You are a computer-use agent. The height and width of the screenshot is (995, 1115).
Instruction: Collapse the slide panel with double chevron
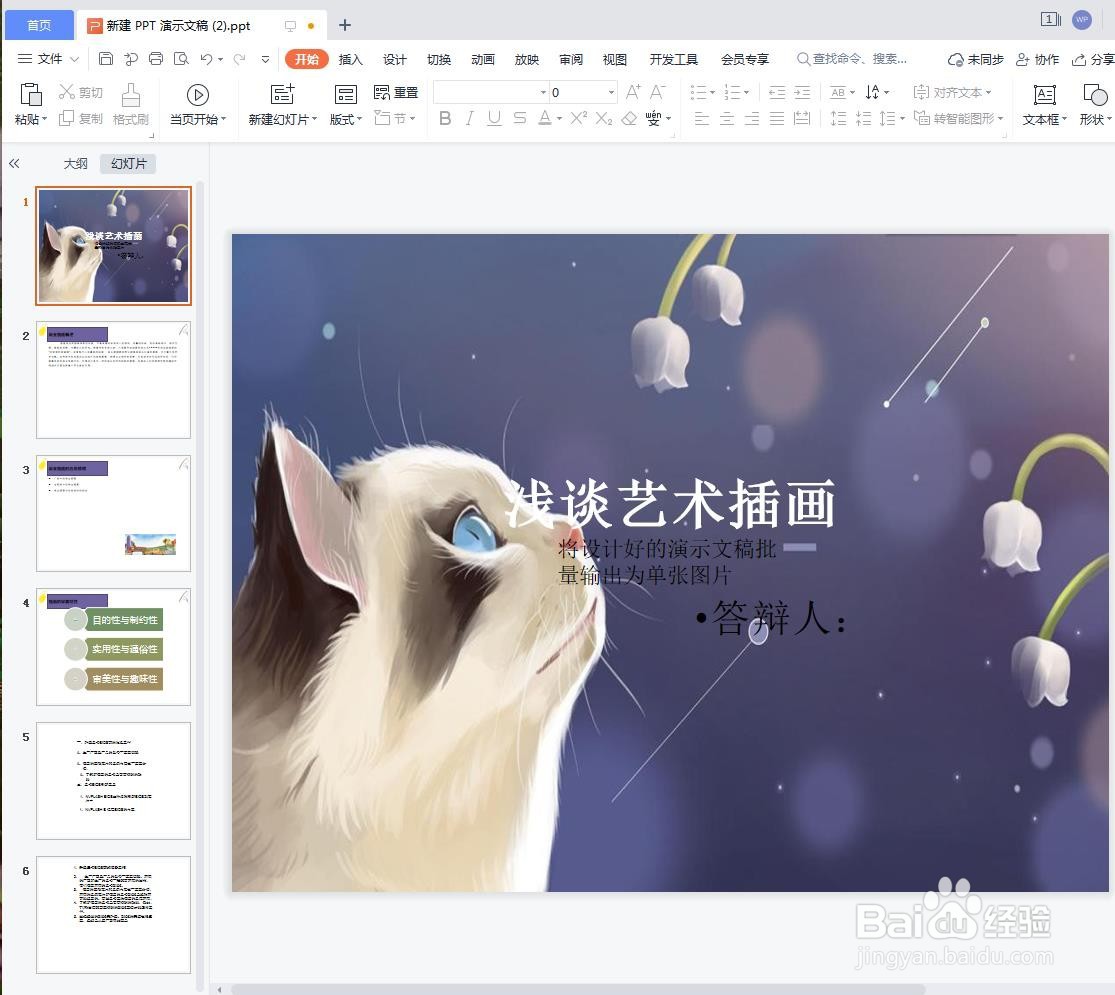14,164
